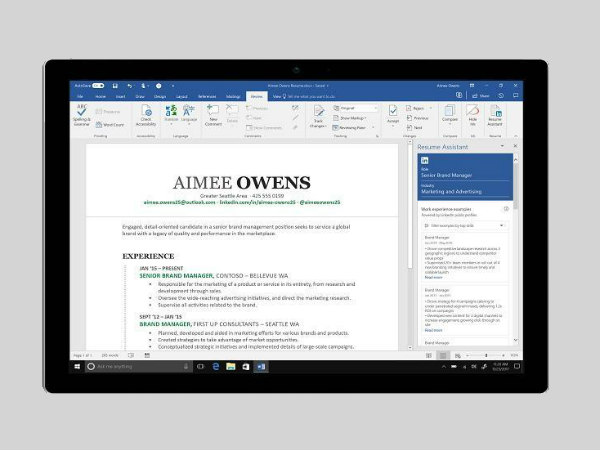This screenshot has height=450, width=600.
Task: Accept the tracked change
Action: (394, 114)
